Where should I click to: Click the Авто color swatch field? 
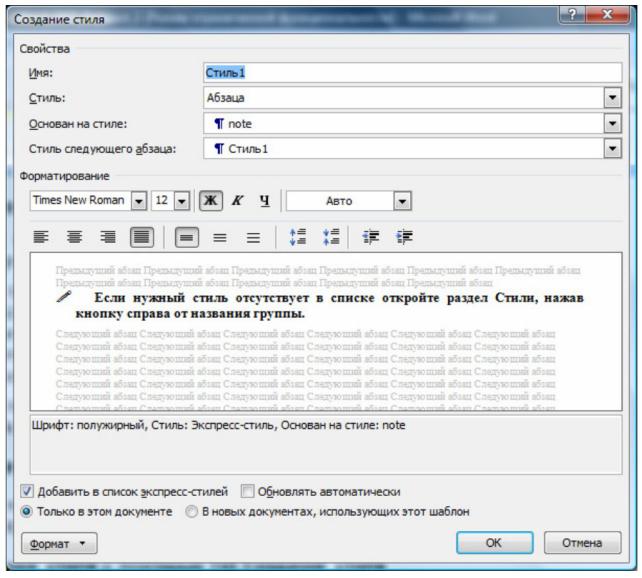340,201
